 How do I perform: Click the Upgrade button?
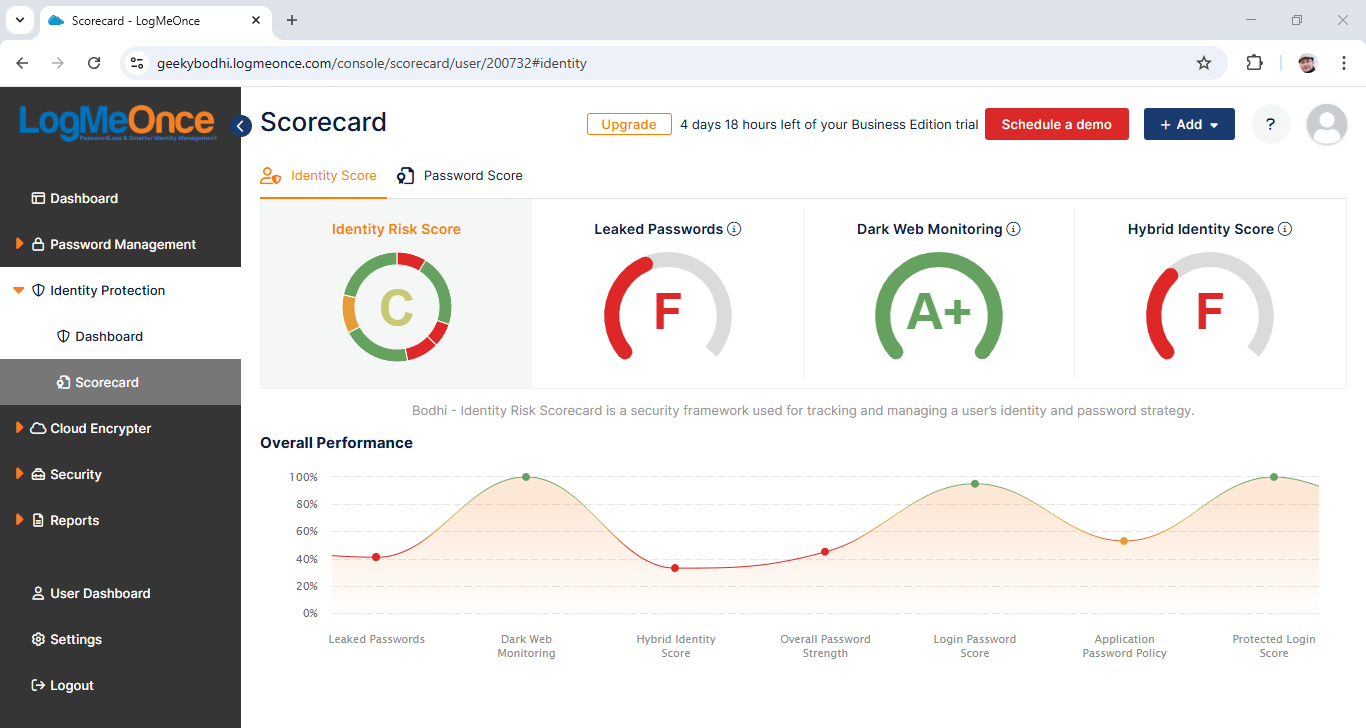pos(629,124)
